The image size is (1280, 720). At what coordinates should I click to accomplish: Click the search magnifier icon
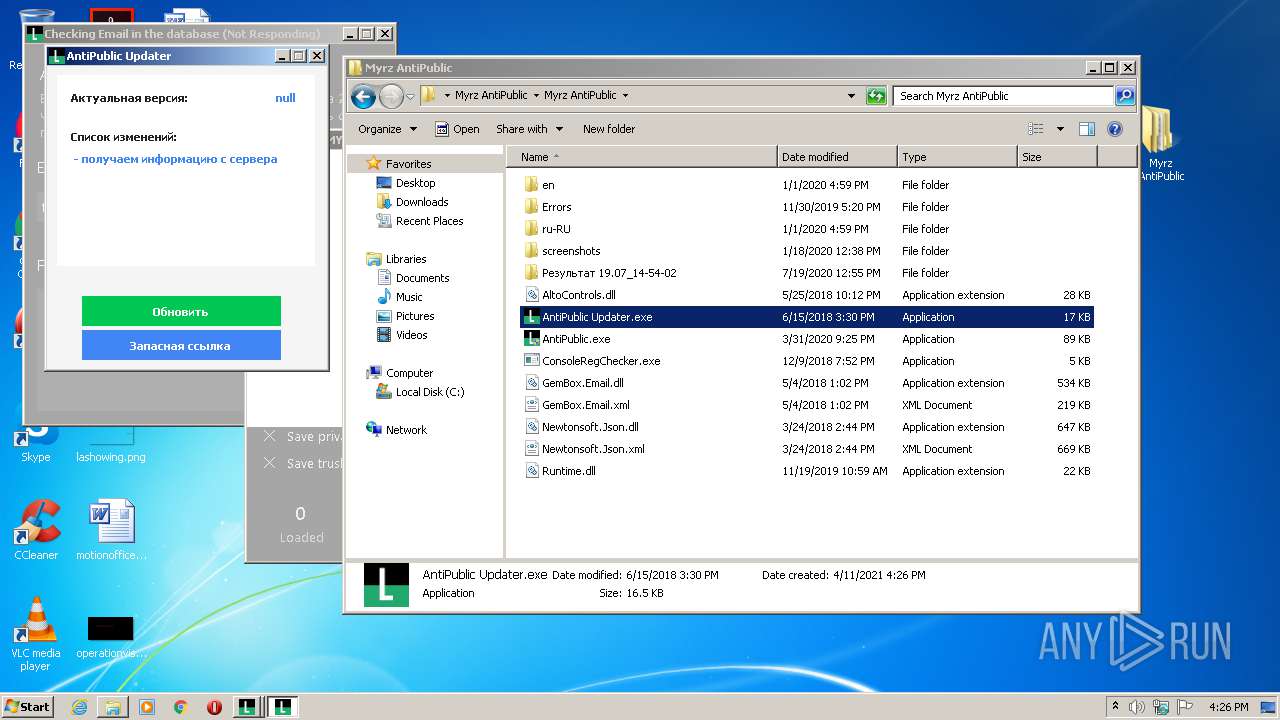1125,96
